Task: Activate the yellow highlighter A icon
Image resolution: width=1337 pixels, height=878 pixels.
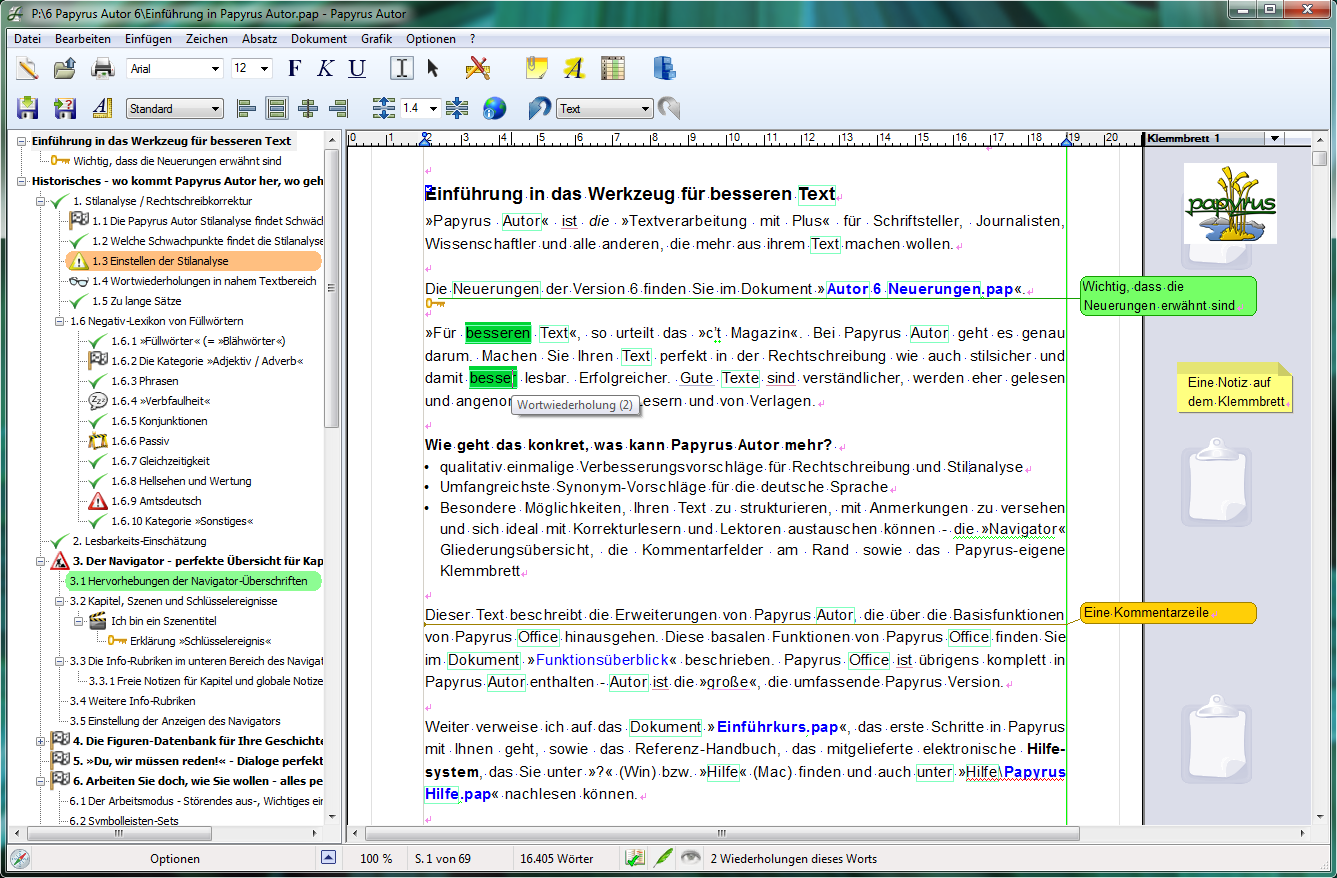Action: pyautogui.click(x=573, y=68)
